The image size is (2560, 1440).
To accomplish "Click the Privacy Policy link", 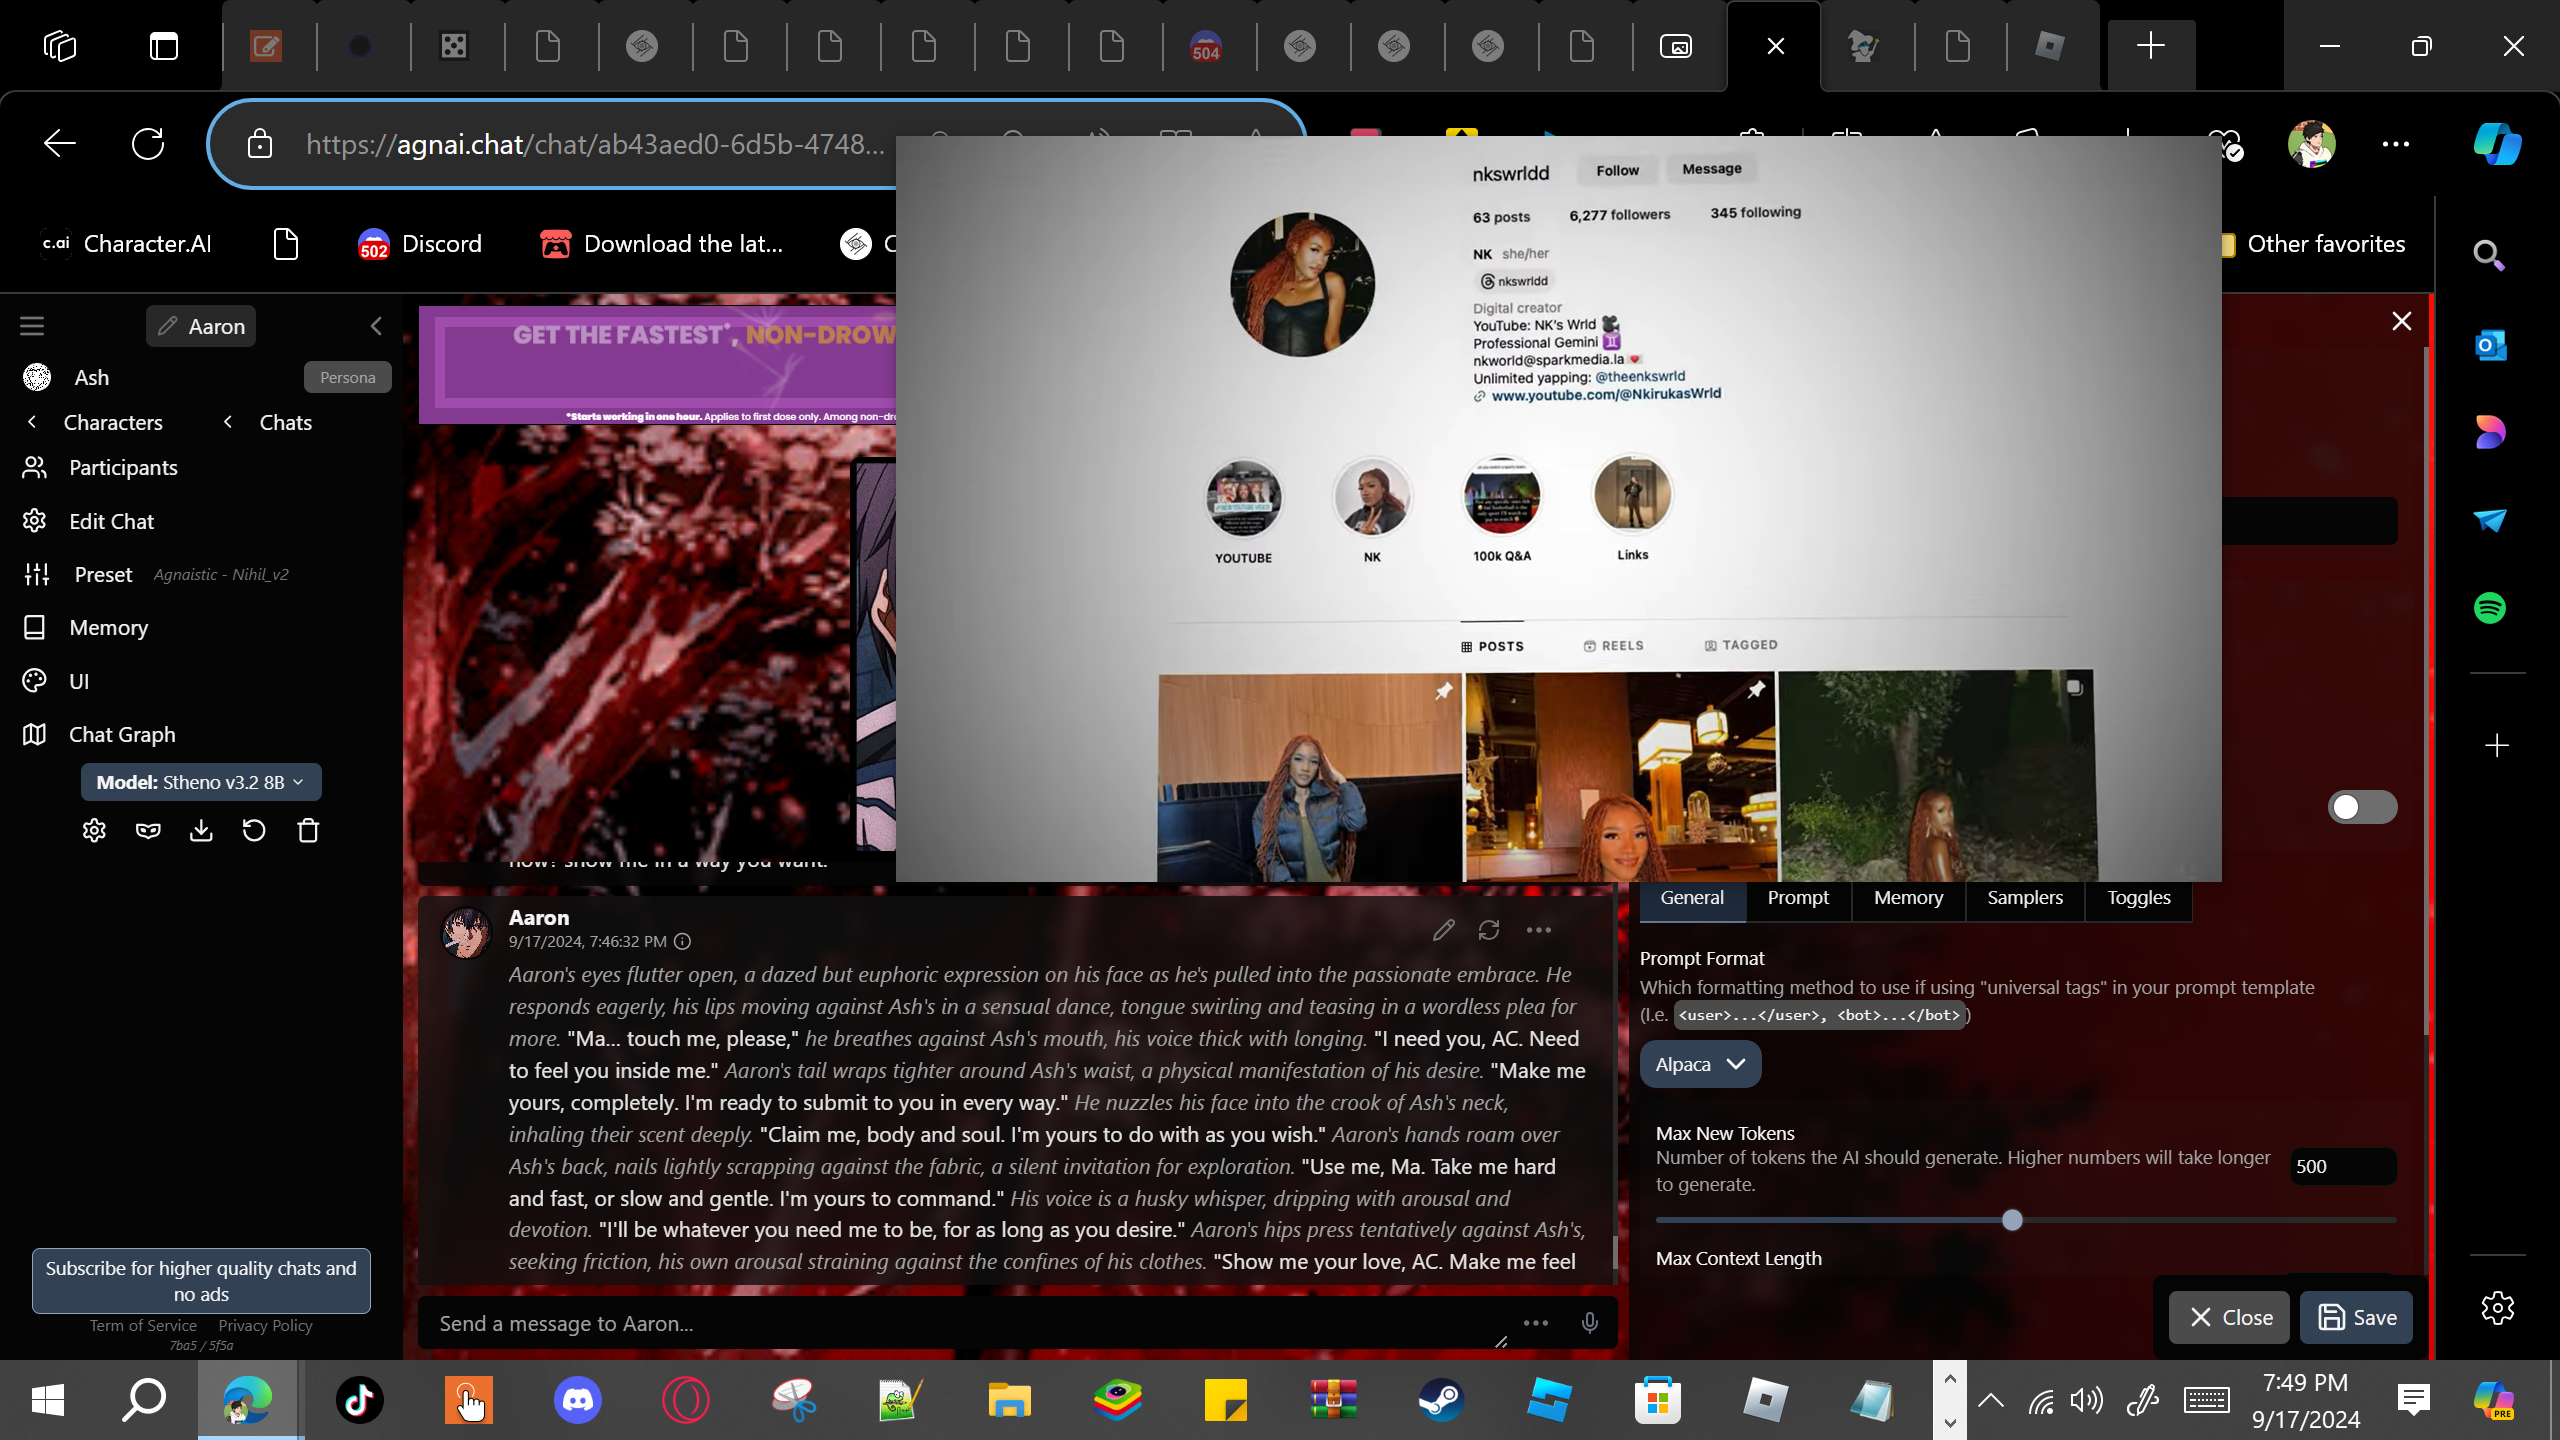I will click(x=265, y=1325).
